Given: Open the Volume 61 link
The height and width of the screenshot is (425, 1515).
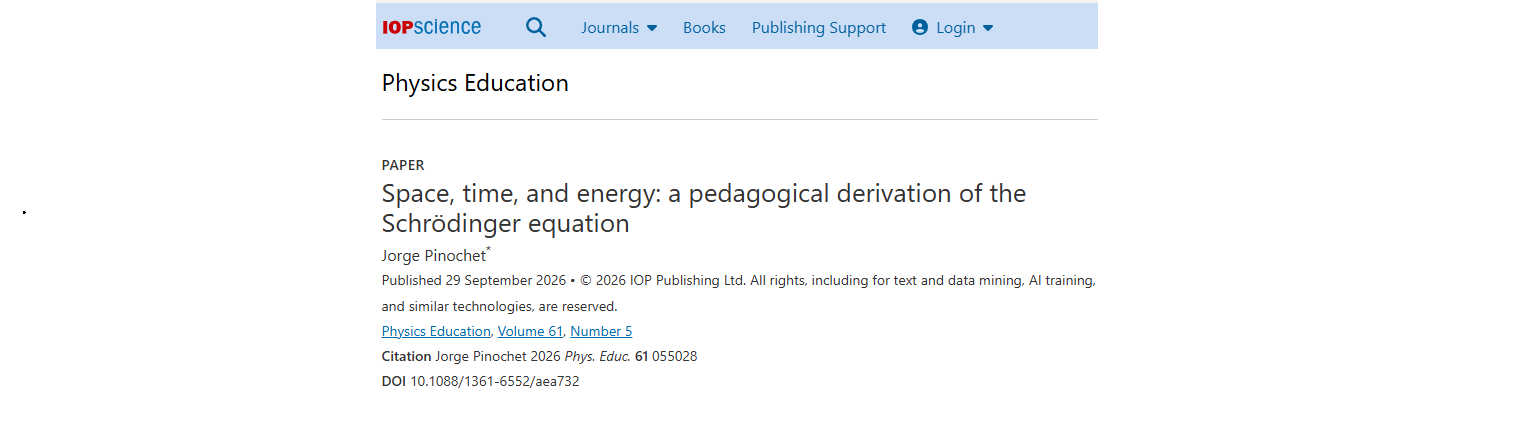Looking at the screenshot, I should (x=530, y=331).
